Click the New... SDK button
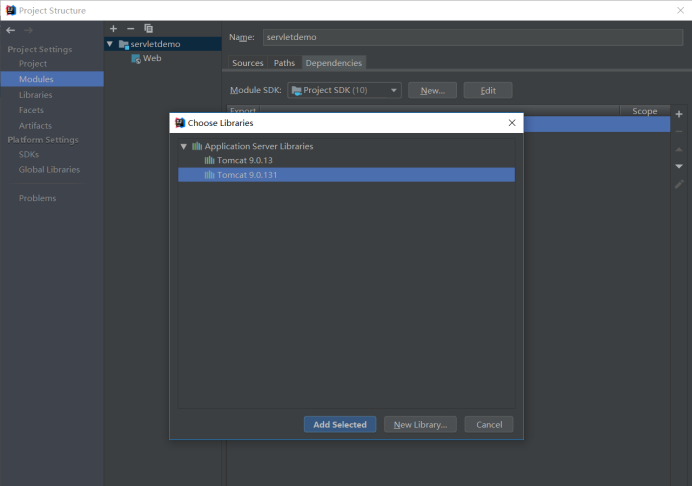 [432, 90]
